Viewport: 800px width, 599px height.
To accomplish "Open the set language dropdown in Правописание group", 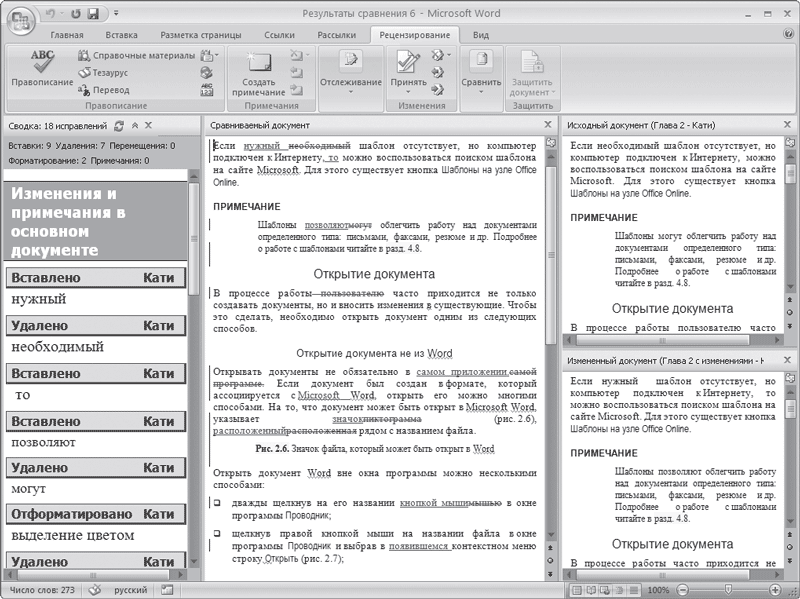I will pyautogui.click(x=210, y=55).
